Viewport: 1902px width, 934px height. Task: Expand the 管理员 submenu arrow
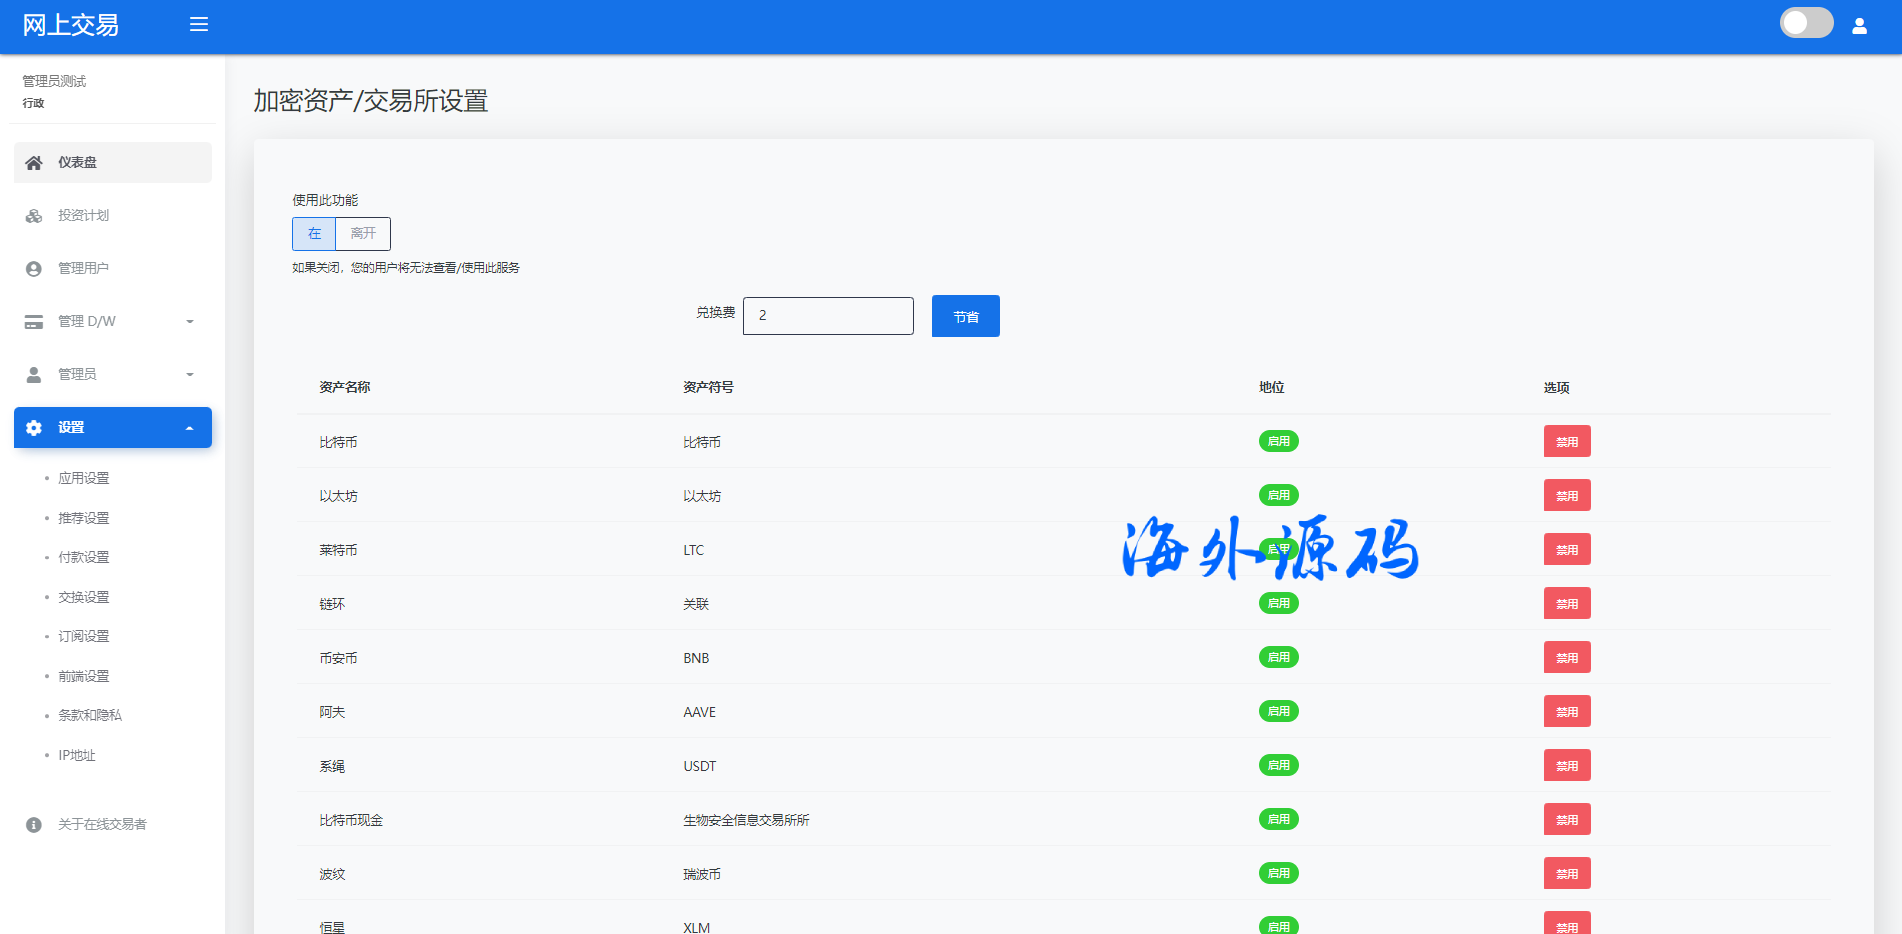coord(190,375)
